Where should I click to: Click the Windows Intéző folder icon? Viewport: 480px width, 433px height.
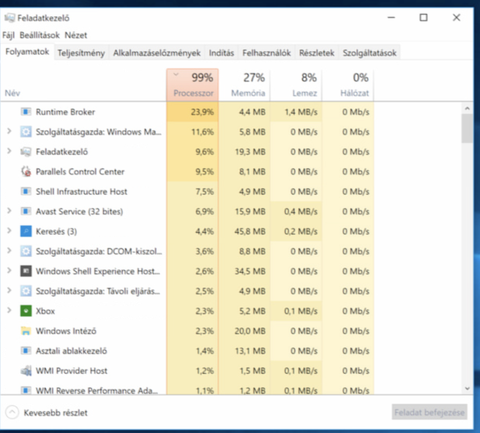[26, 331]
